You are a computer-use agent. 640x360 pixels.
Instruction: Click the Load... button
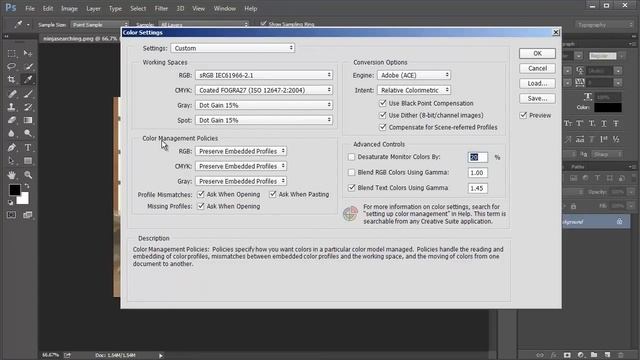point(537,83)
